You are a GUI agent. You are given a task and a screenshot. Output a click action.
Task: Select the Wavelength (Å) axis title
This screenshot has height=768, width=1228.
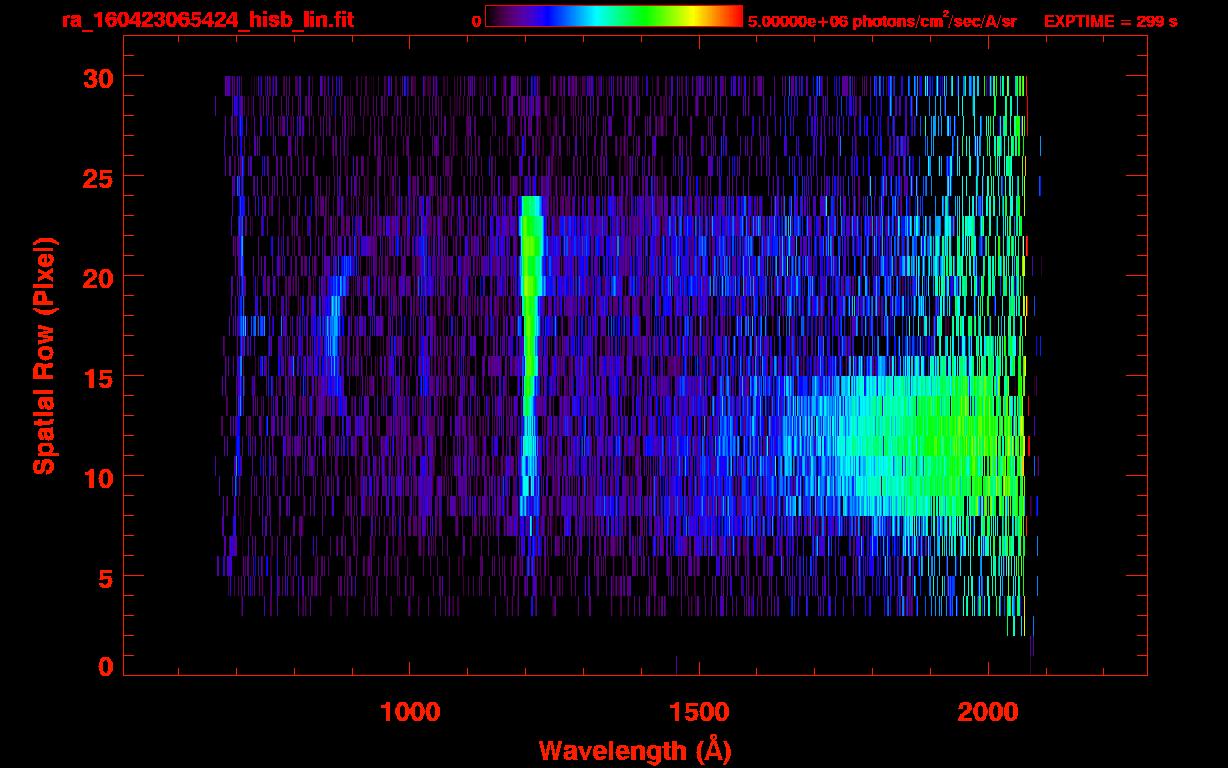click(x=634, y=750)
